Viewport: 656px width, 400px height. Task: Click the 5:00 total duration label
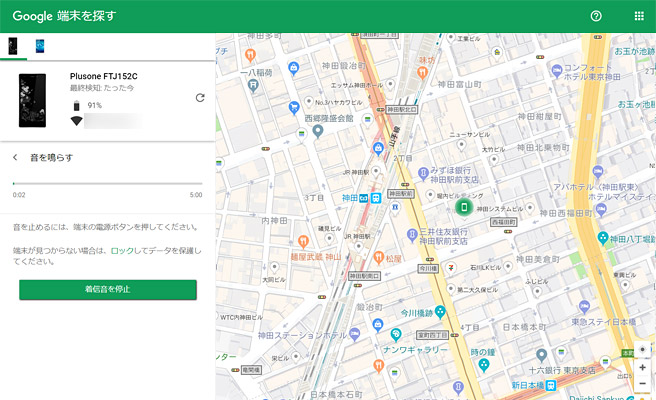pyautogui.click(x=196, y=195)
